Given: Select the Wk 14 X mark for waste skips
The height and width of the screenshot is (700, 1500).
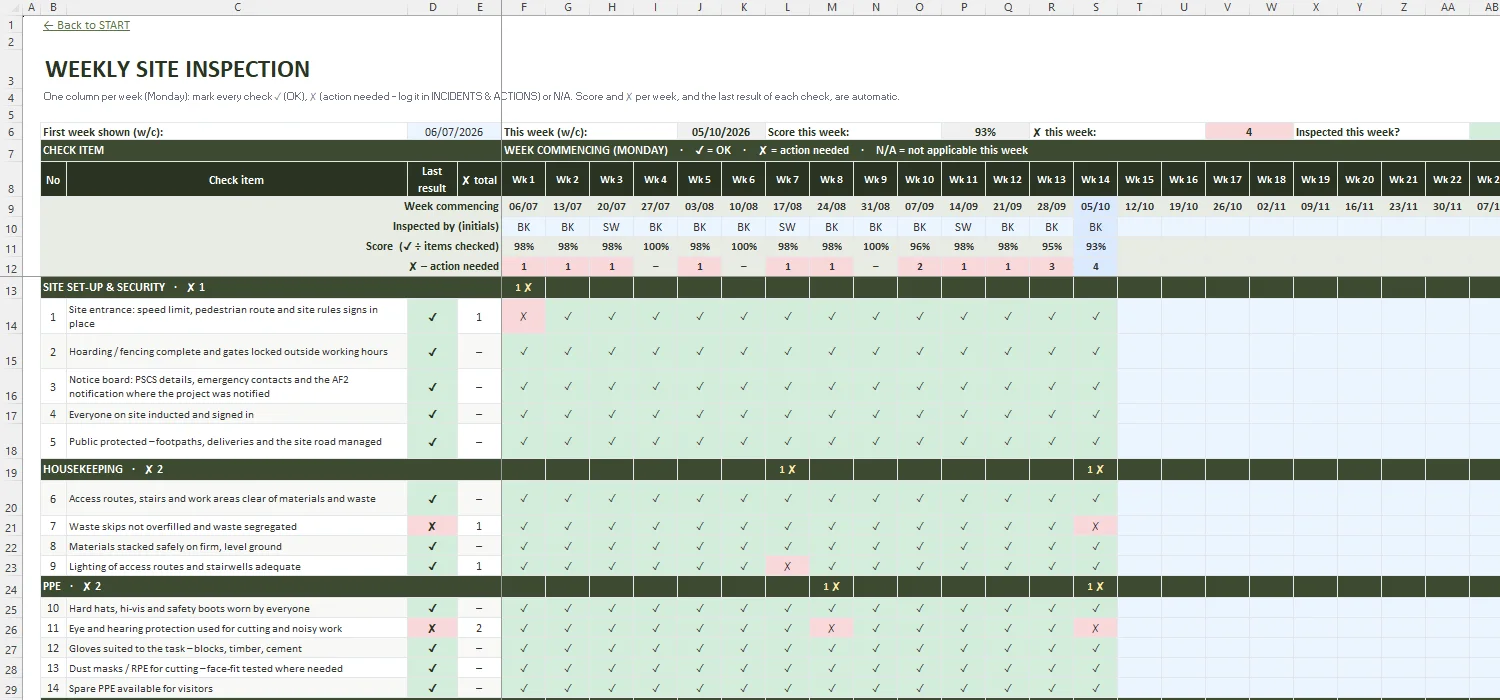Looking at the screenshot, I should tap(1096, 526).
